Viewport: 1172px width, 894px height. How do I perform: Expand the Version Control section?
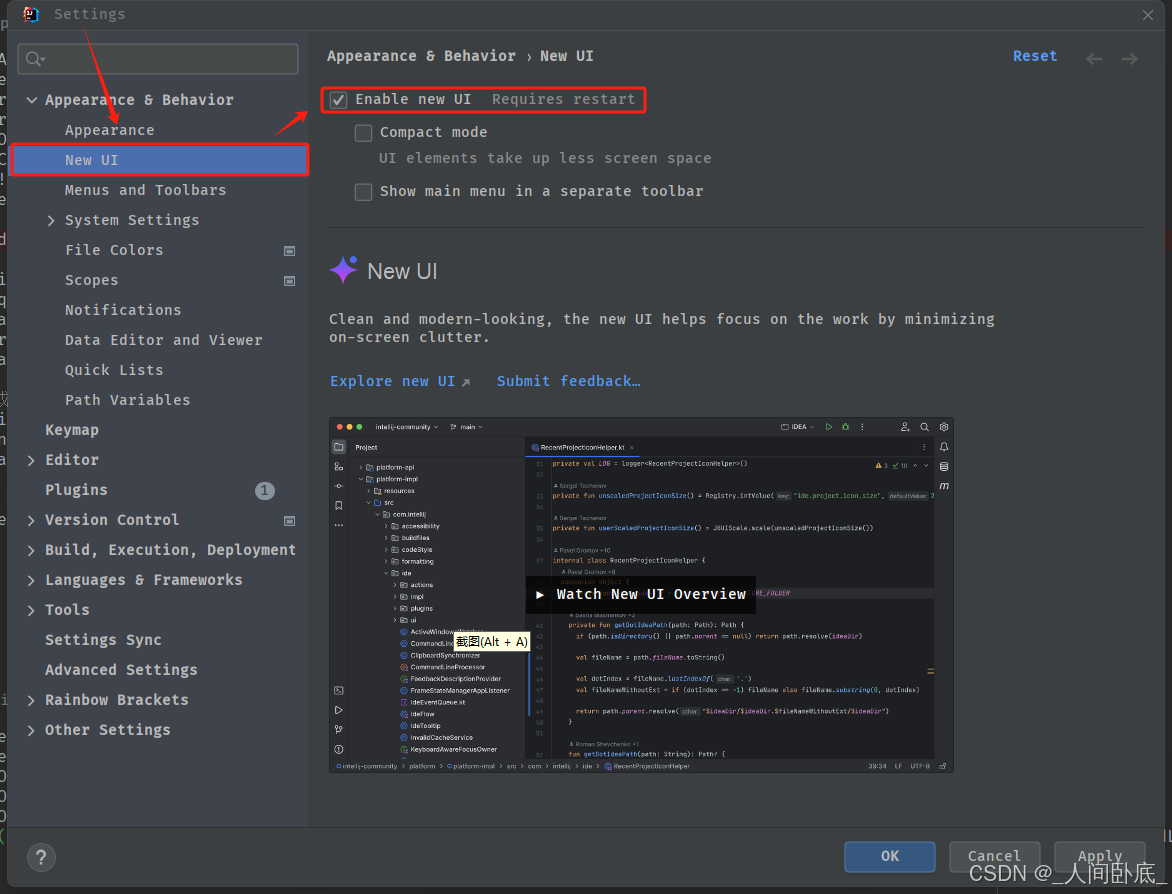pyautogui.click(x=31, y=520)
